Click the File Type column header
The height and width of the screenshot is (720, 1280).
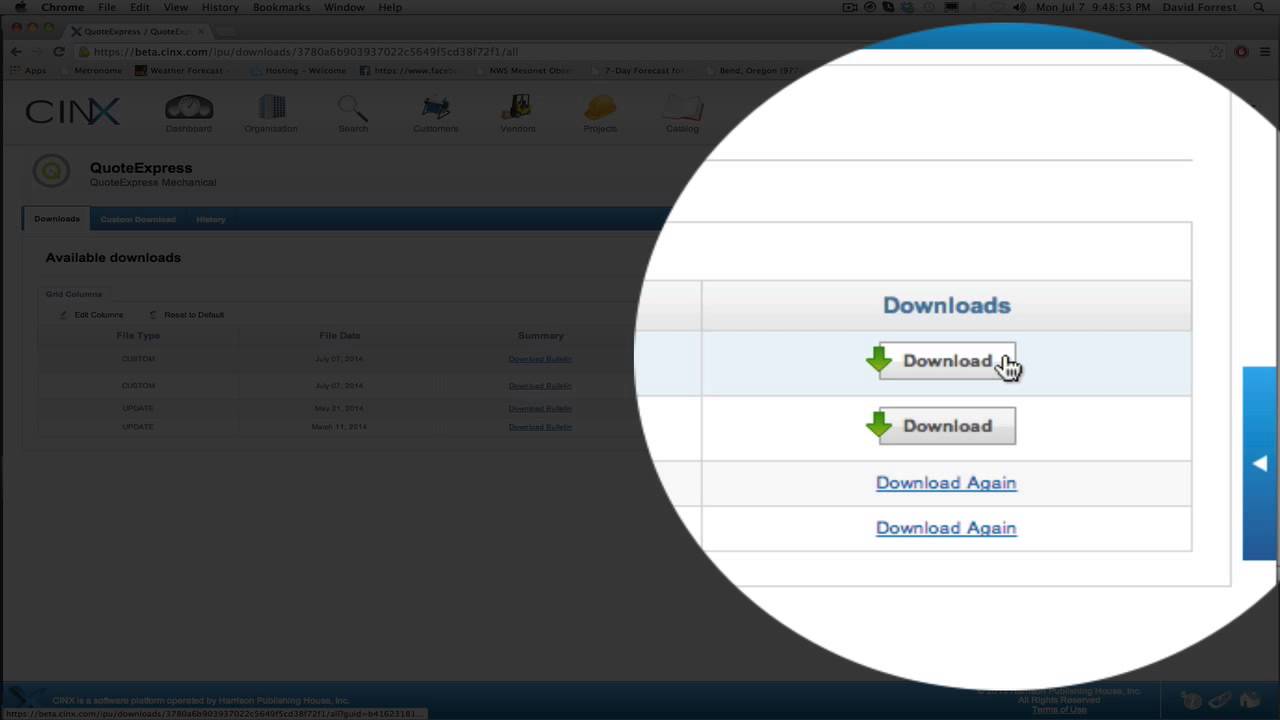pyautogui.click(x=138, y=336)
